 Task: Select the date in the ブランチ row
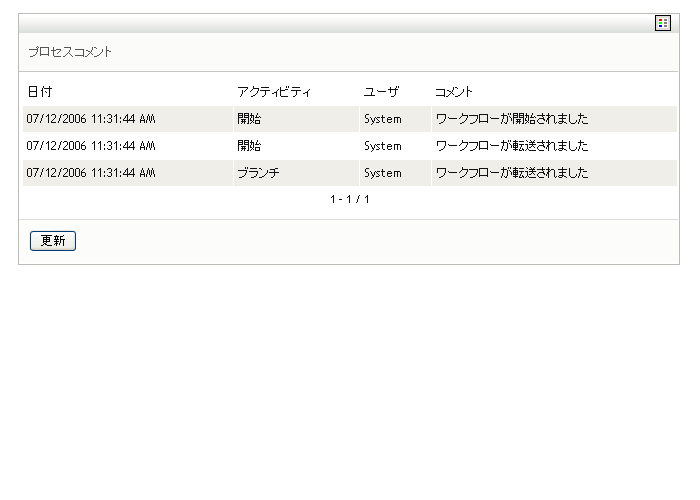91,173
